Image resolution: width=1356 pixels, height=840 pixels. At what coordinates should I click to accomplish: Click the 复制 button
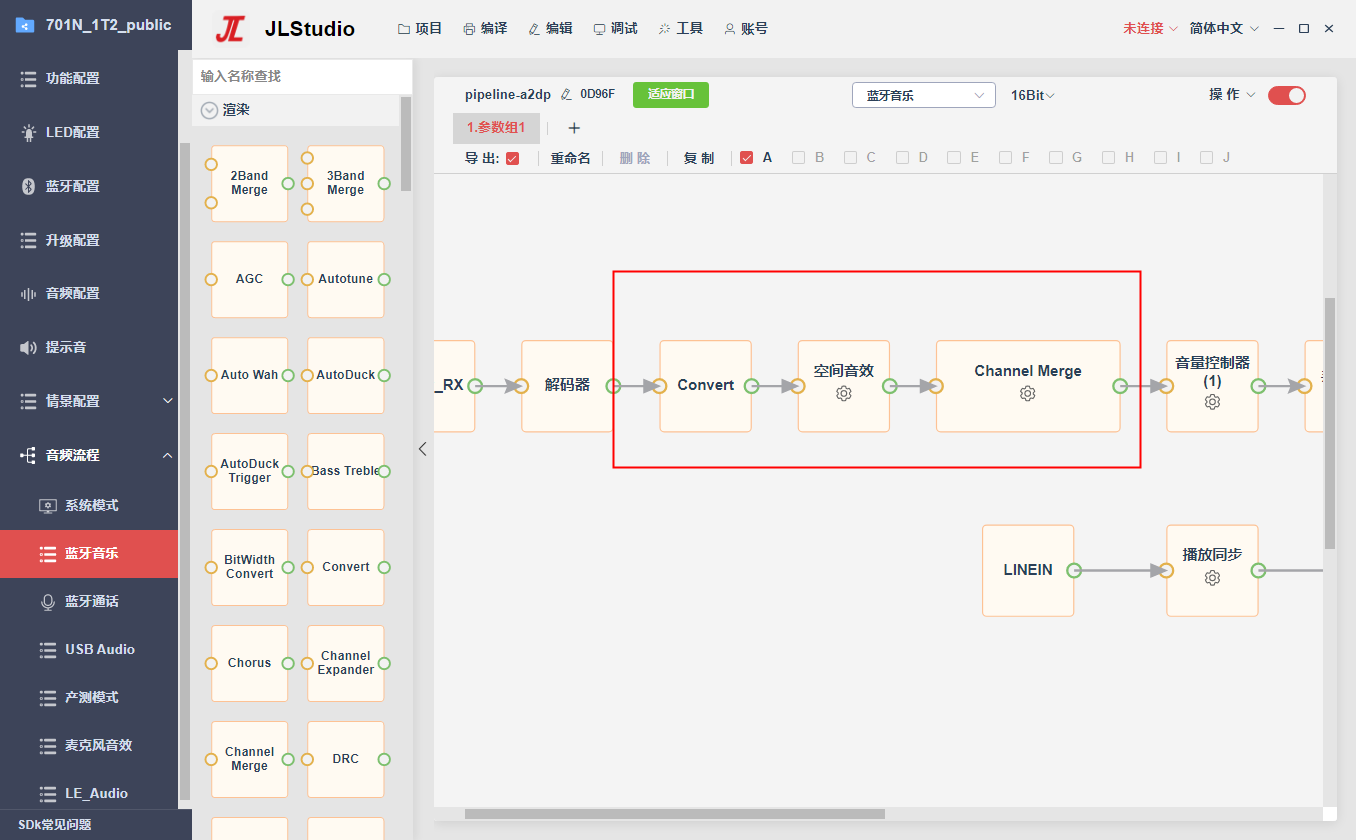click(699, 158)
